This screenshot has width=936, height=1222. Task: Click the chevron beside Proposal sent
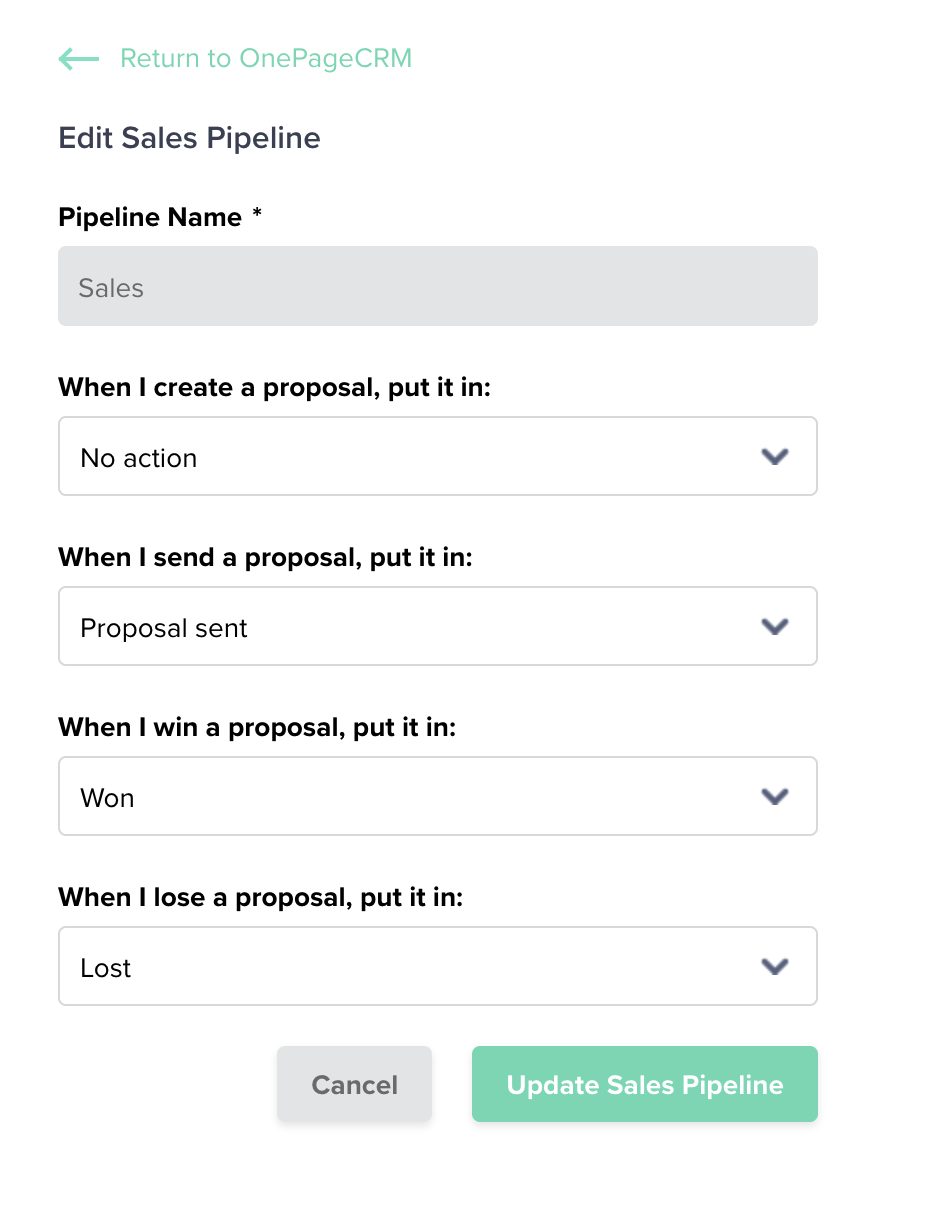coord(773,626)
